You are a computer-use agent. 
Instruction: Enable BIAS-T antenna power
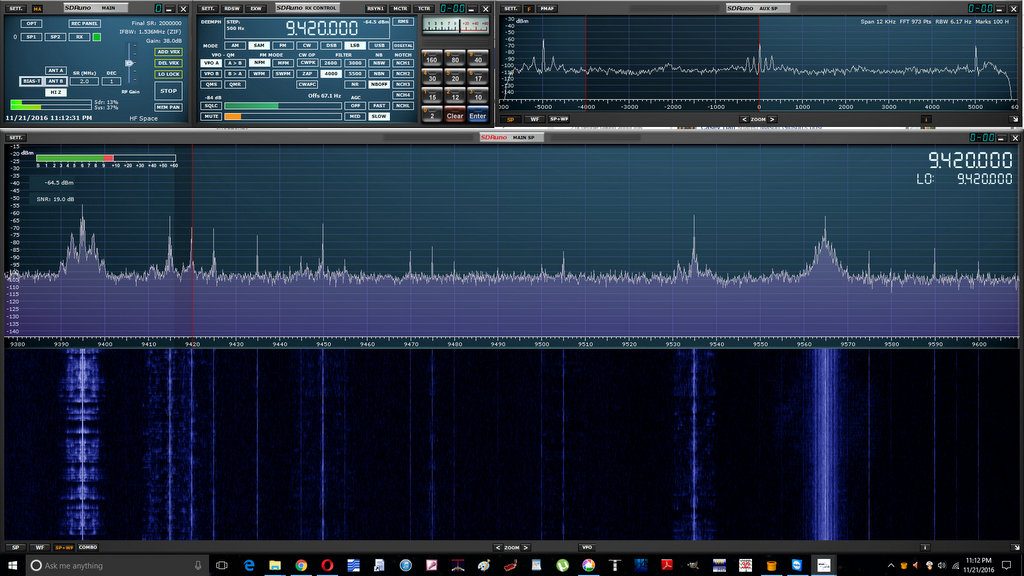pos(30,81)
